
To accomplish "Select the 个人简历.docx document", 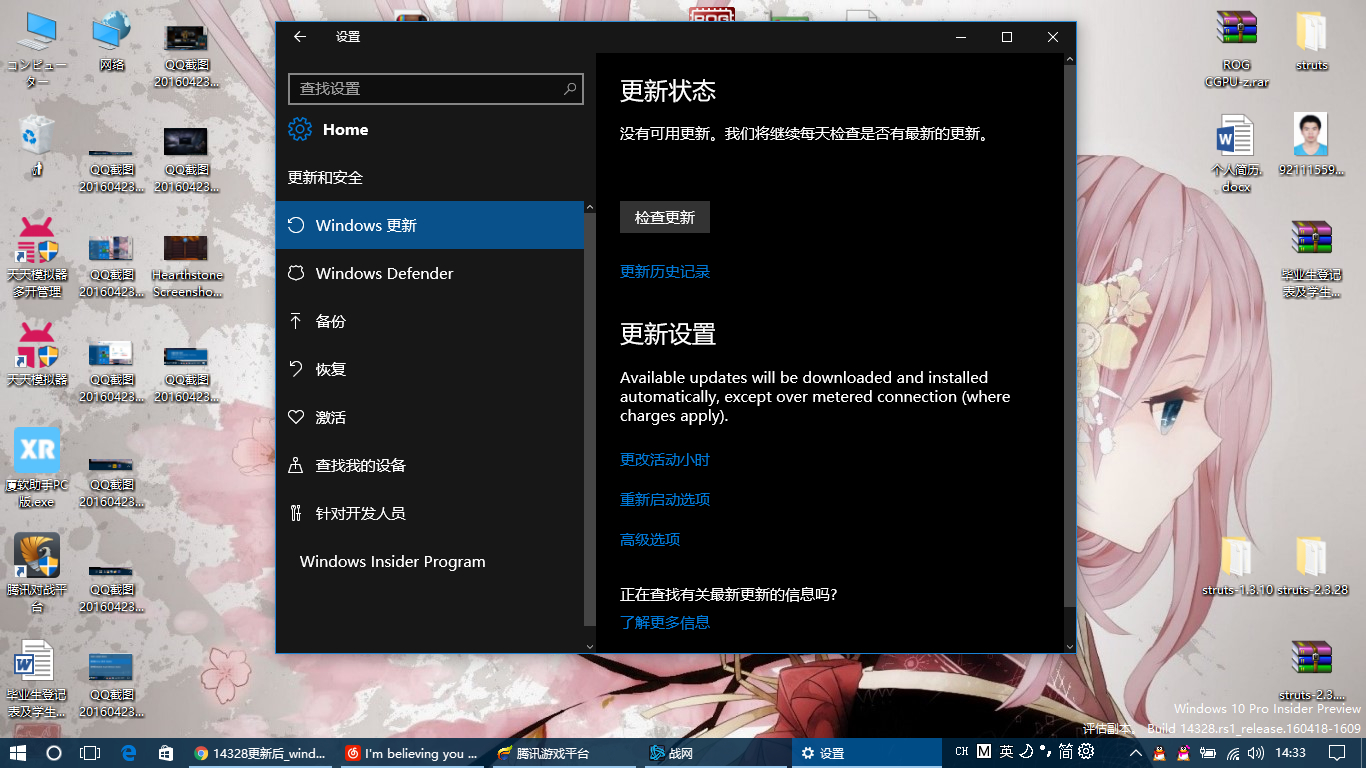I will point(1236,153).
